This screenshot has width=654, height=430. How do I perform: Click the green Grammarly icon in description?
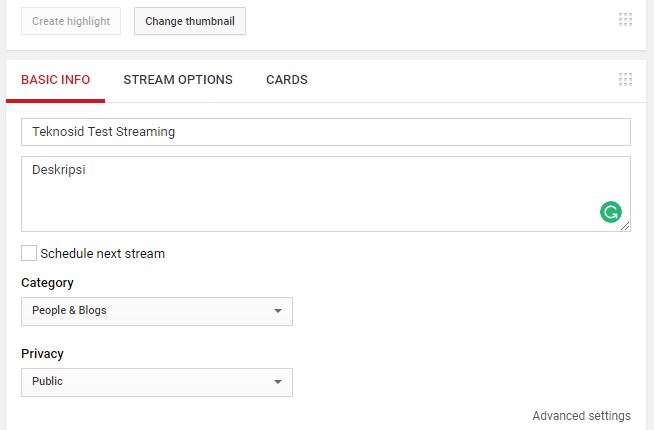pyautogui.click(x=611, y=212)
